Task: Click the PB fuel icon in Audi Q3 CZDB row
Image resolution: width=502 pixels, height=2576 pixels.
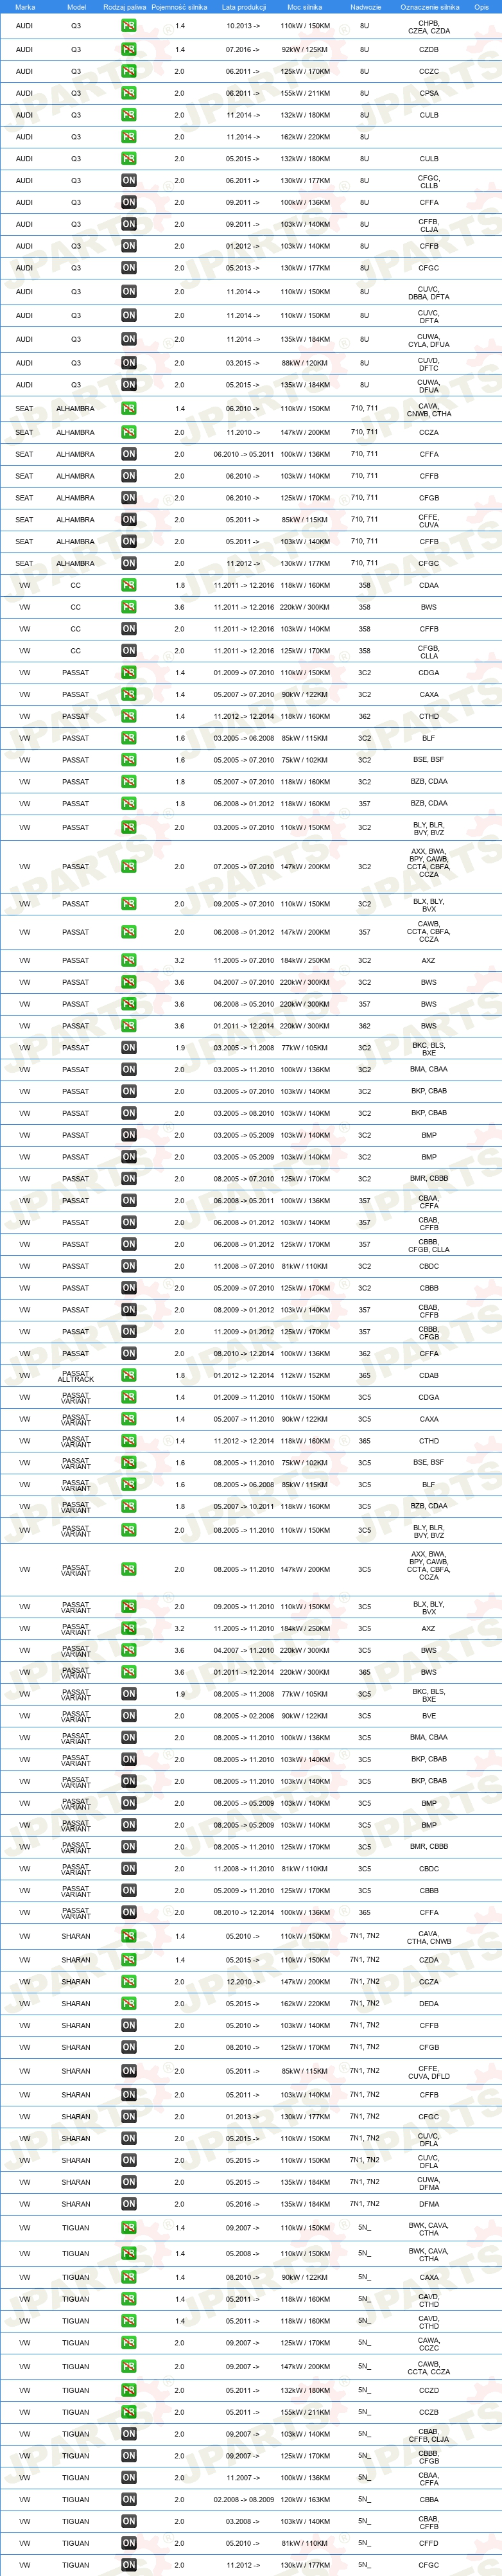Action: click(129, 49)
